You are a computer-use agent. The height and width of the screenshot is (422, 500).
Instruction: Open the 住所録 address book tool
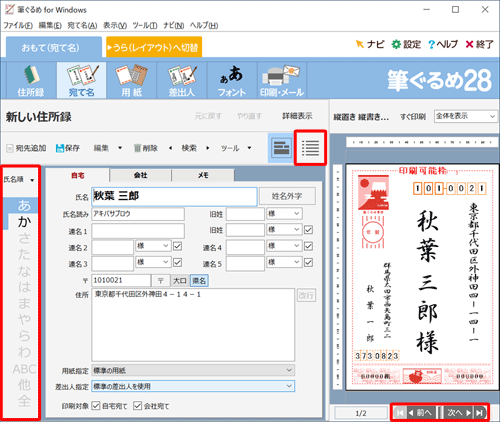(31, 80)
